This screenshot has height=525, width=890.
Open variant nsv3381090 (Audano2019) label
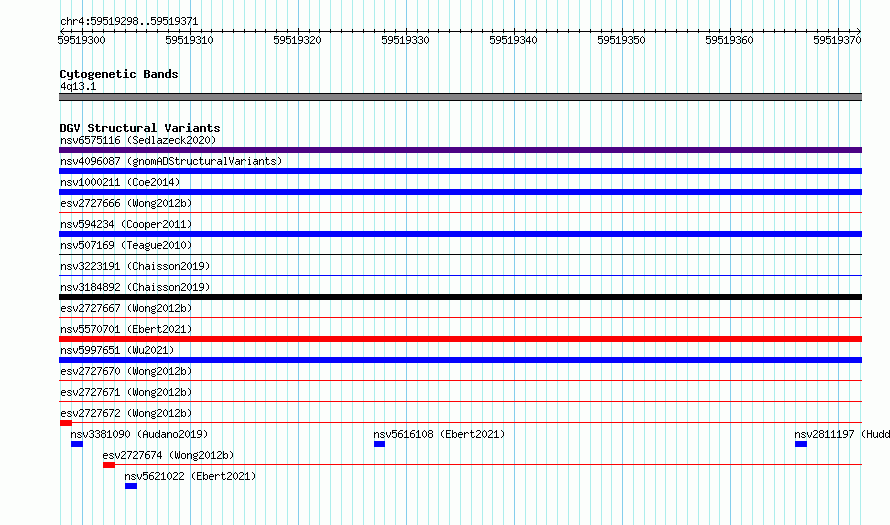[139, 434]
